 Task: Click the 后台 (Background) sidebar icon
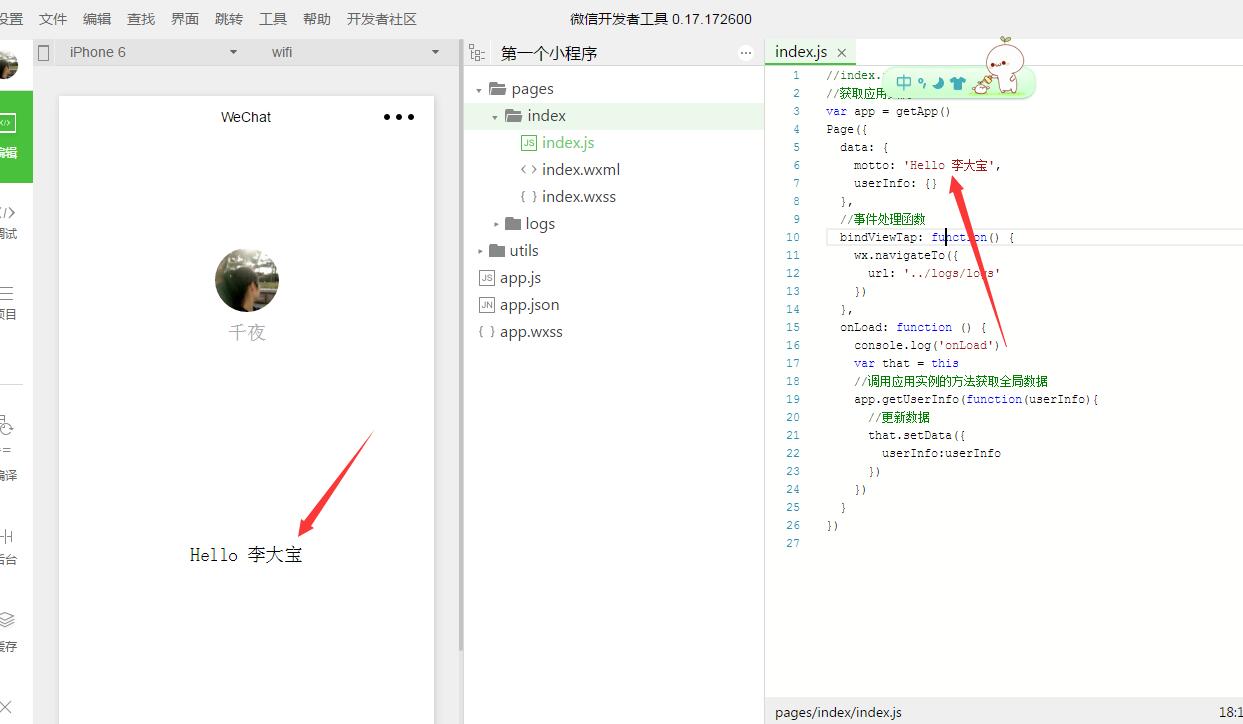pyautogui.click(x=8, y=547)
